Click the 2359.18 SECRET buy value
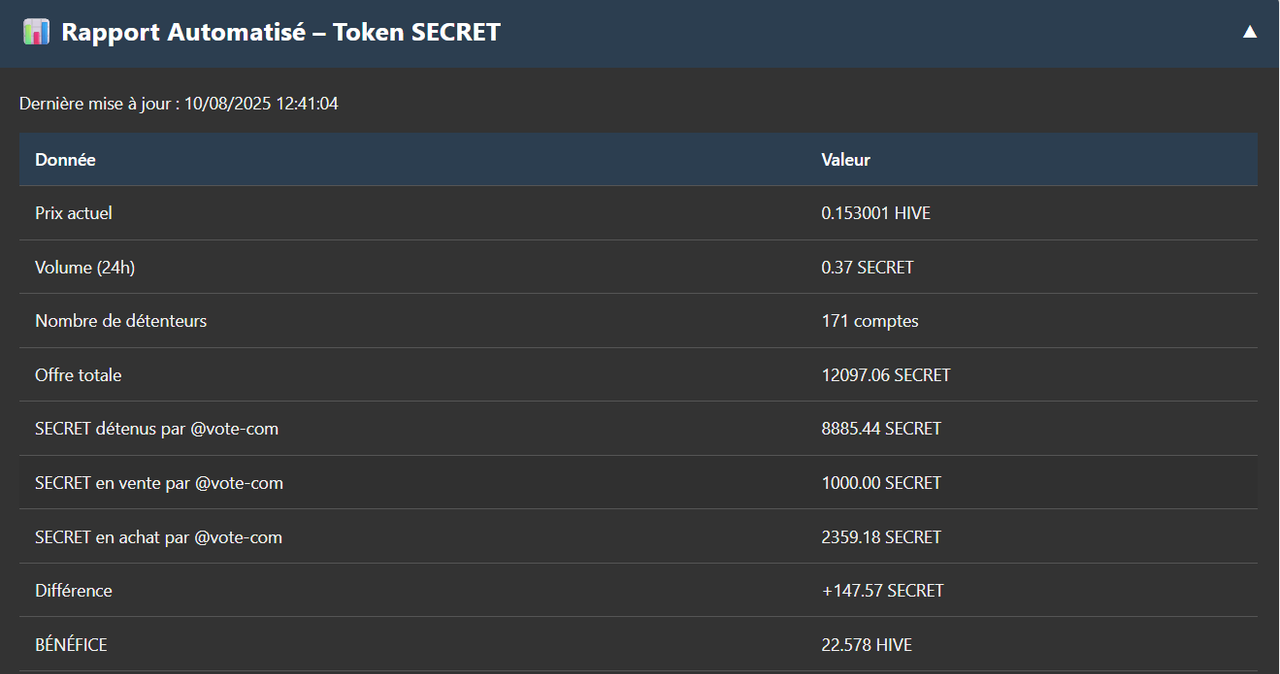 [881, 537]
